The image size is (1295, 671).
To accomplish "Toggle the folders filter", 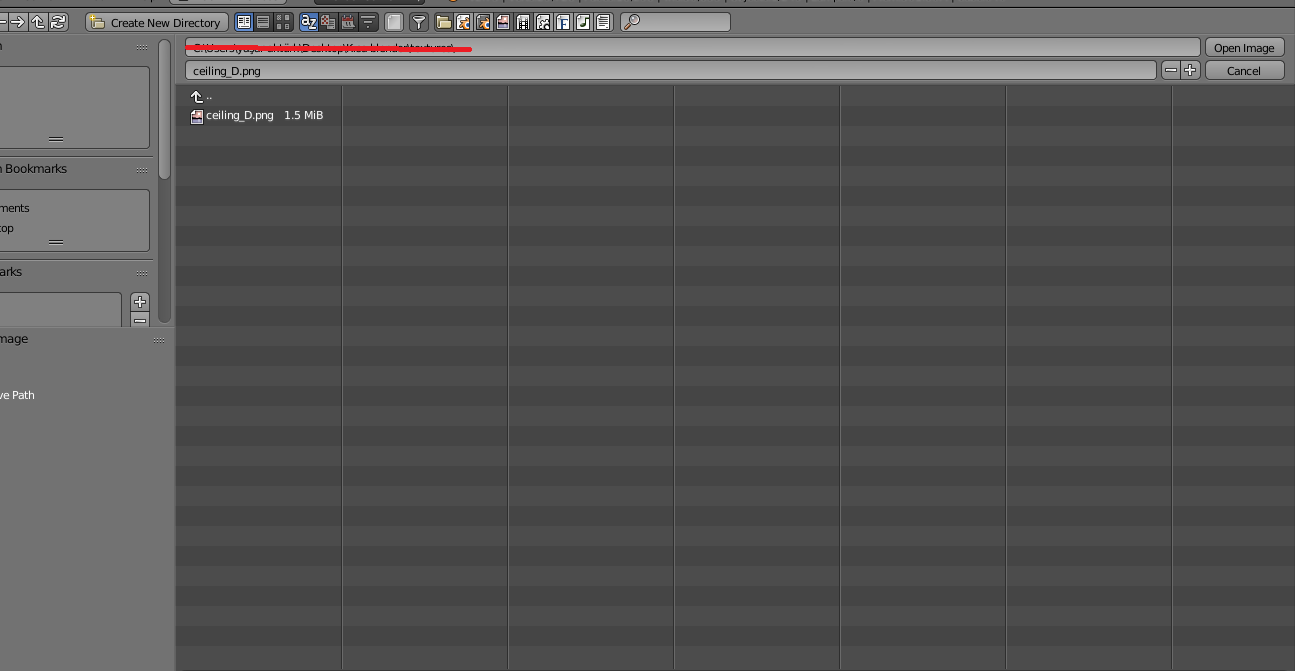I will tap(444, 22).
